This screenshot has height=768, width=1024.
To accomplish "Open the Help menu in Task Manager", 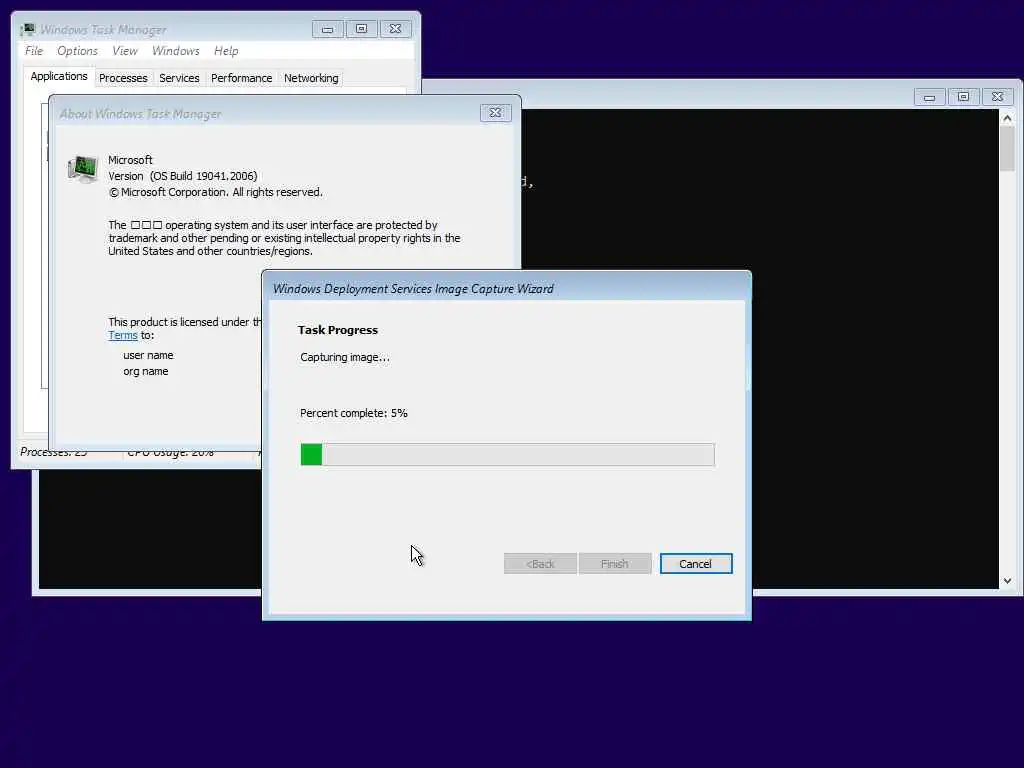I will coord(226,51).
